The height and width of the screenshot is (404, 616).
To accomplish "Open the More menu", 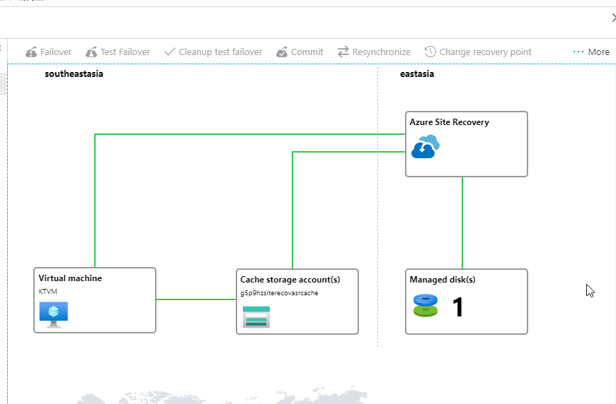I will point(591,52).
